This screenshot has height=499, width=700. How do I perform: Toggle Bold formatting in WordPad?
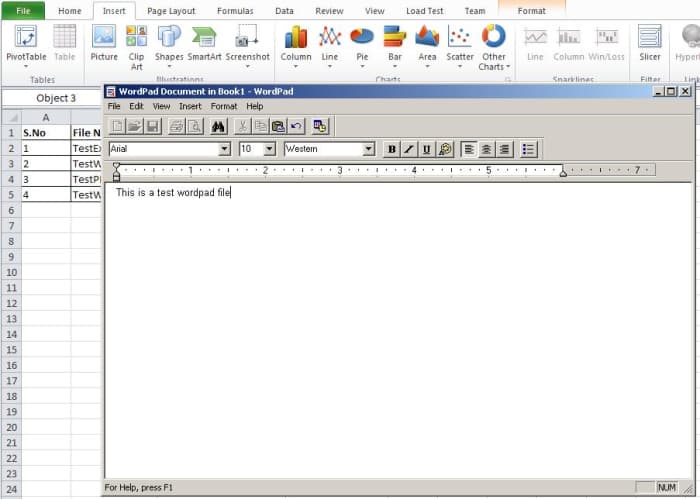[392, 149]
